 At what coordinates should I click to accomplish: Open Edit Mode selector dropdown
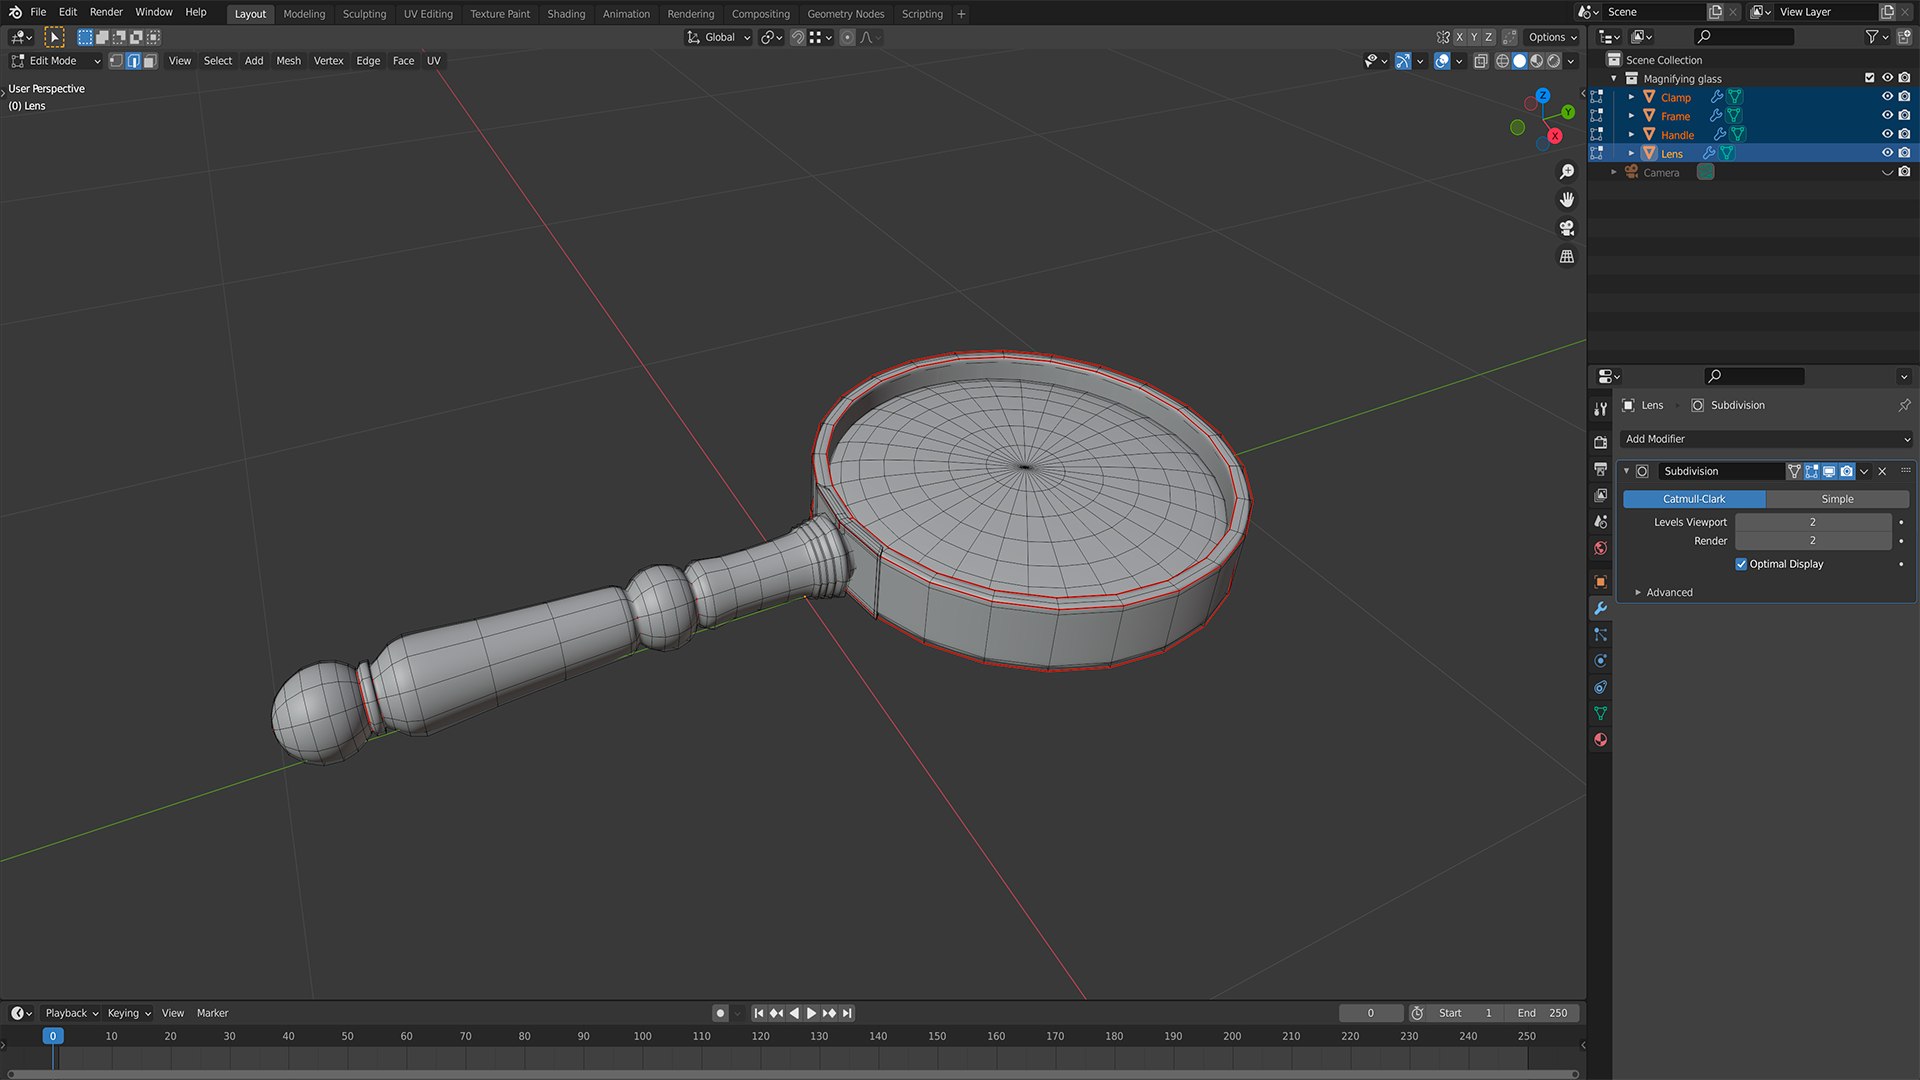(x=55, y=61)
